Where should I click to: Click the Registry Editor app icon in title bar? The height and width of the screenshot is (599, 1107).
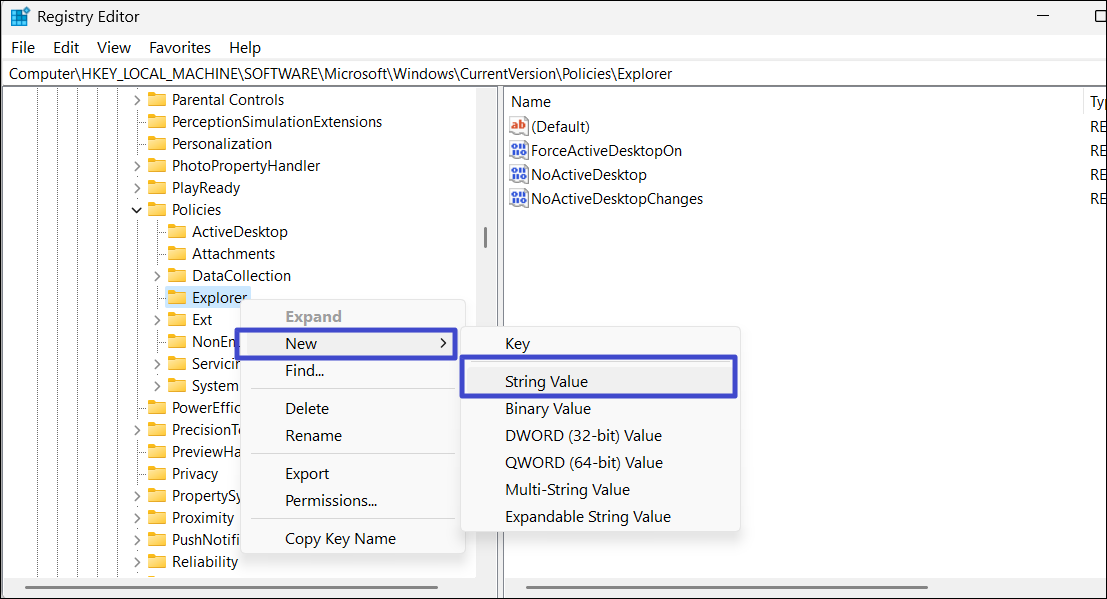pos(20,17)
